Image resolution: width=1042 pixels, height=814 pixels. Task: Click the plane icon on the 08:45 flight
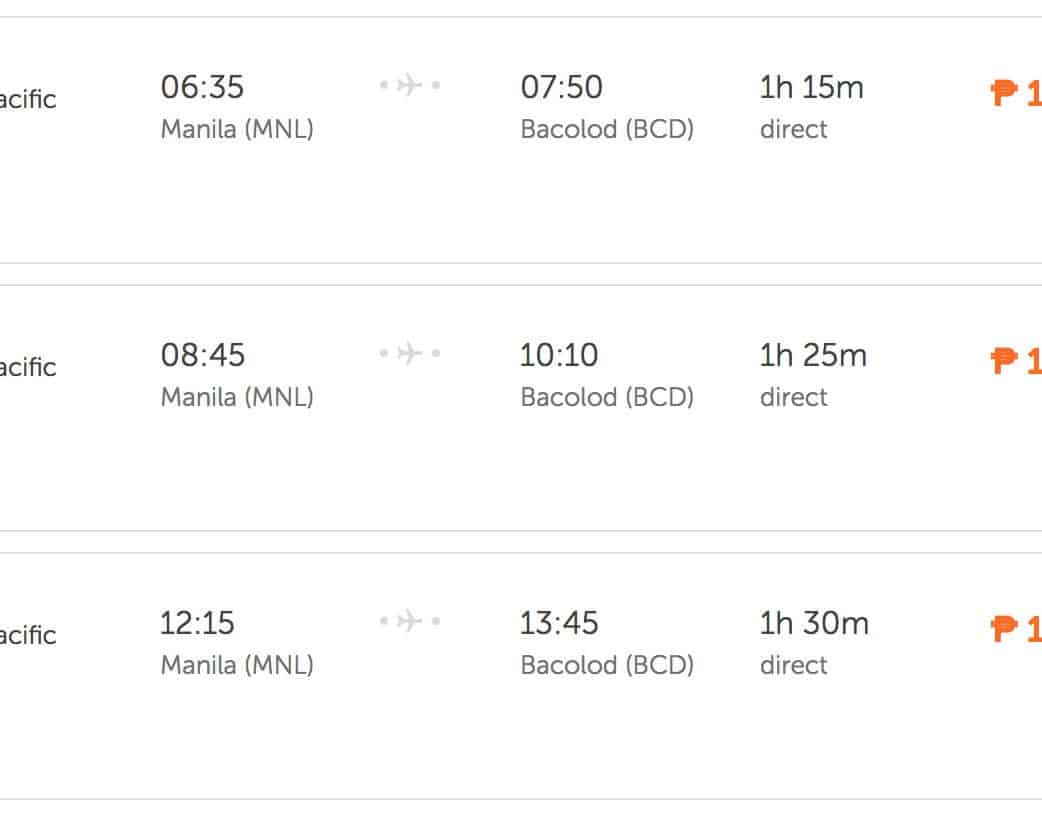(409, 354)
